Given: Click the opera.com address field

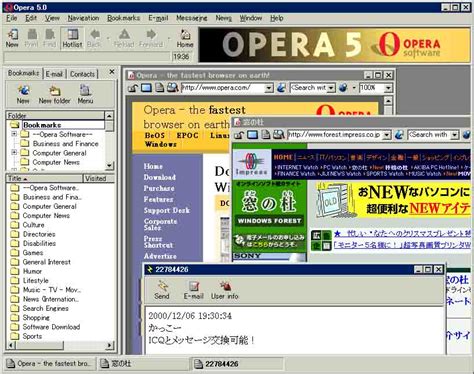Looking at the screenshot, I should coord(223,88).
